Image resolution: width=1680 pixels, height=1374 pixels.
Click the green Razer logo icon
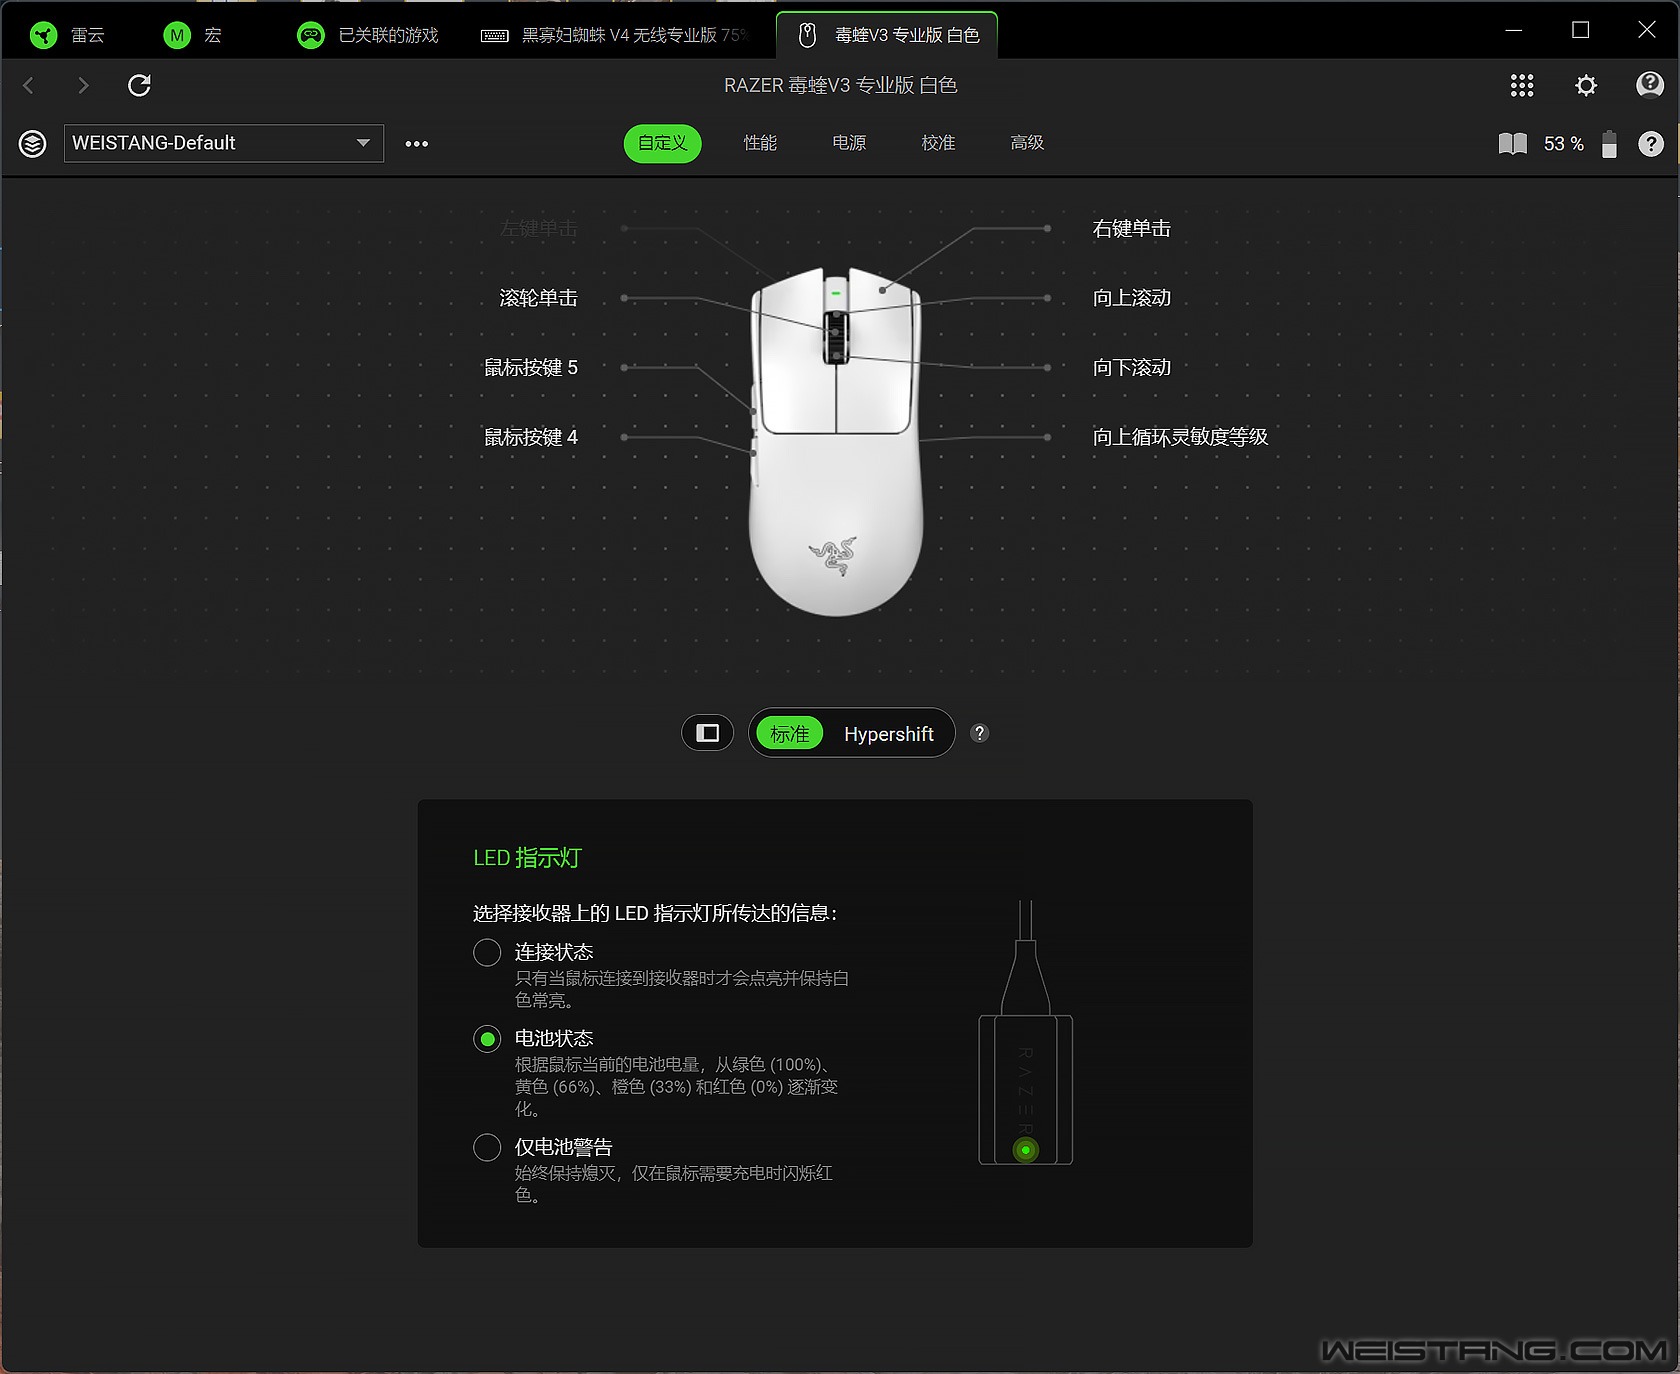43,36
